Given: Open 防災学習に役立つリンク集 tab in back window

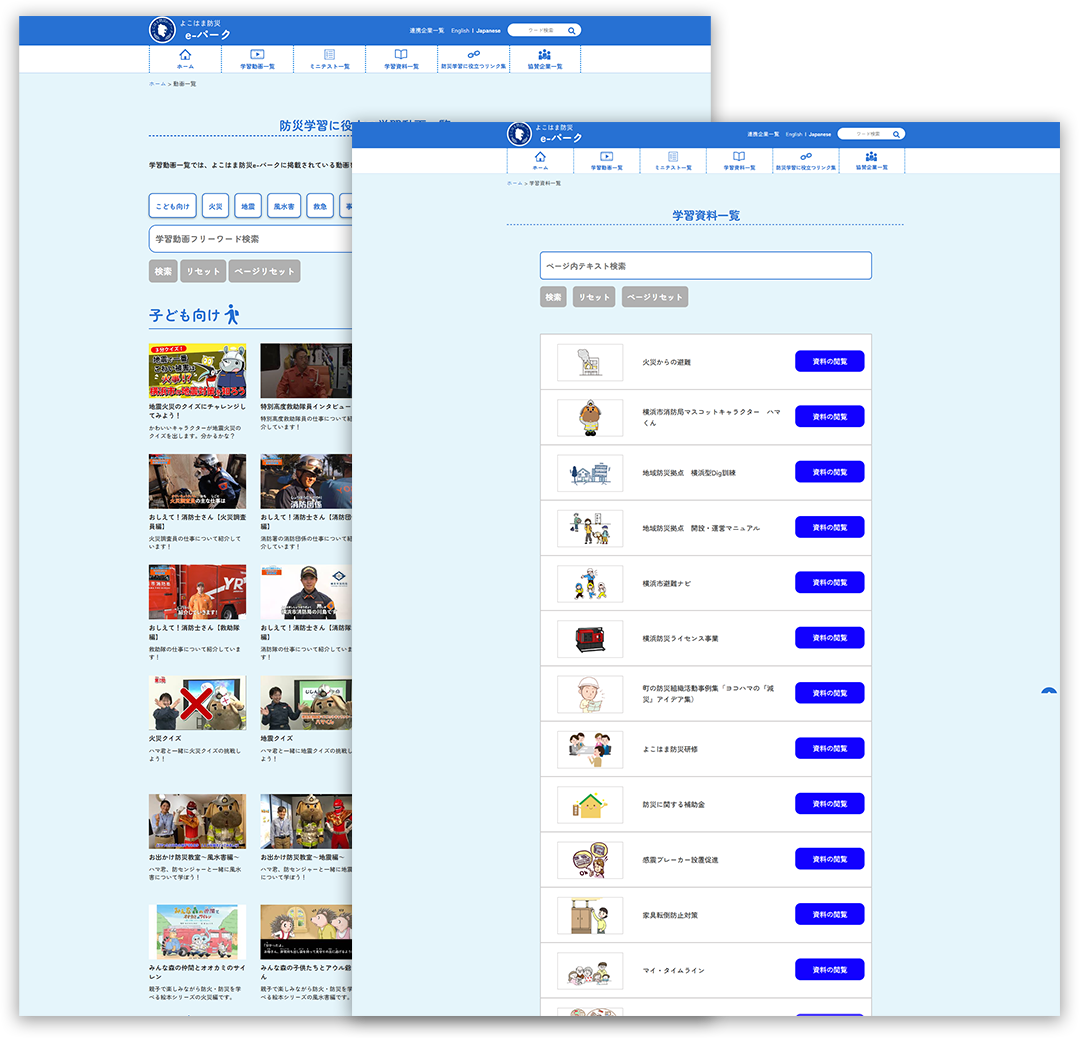Looking at the screenshot, I should click(x=473, y=59).
